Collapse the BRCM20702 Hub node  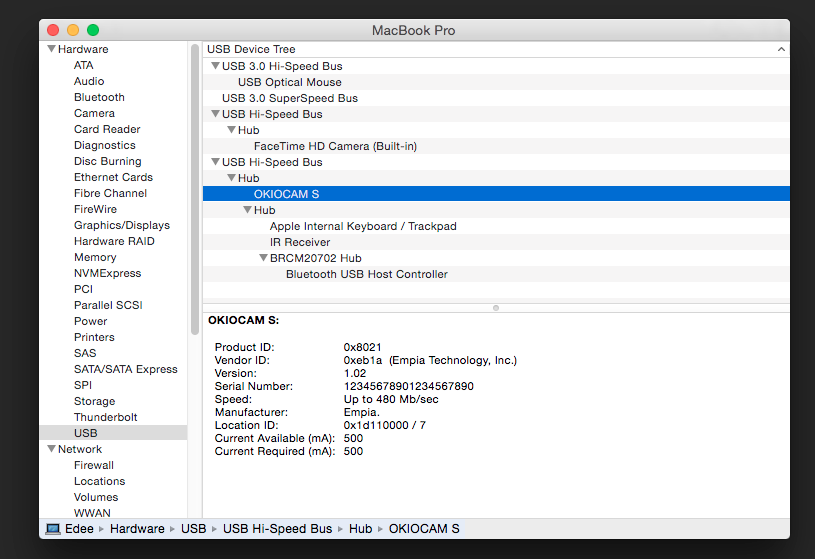263,258
